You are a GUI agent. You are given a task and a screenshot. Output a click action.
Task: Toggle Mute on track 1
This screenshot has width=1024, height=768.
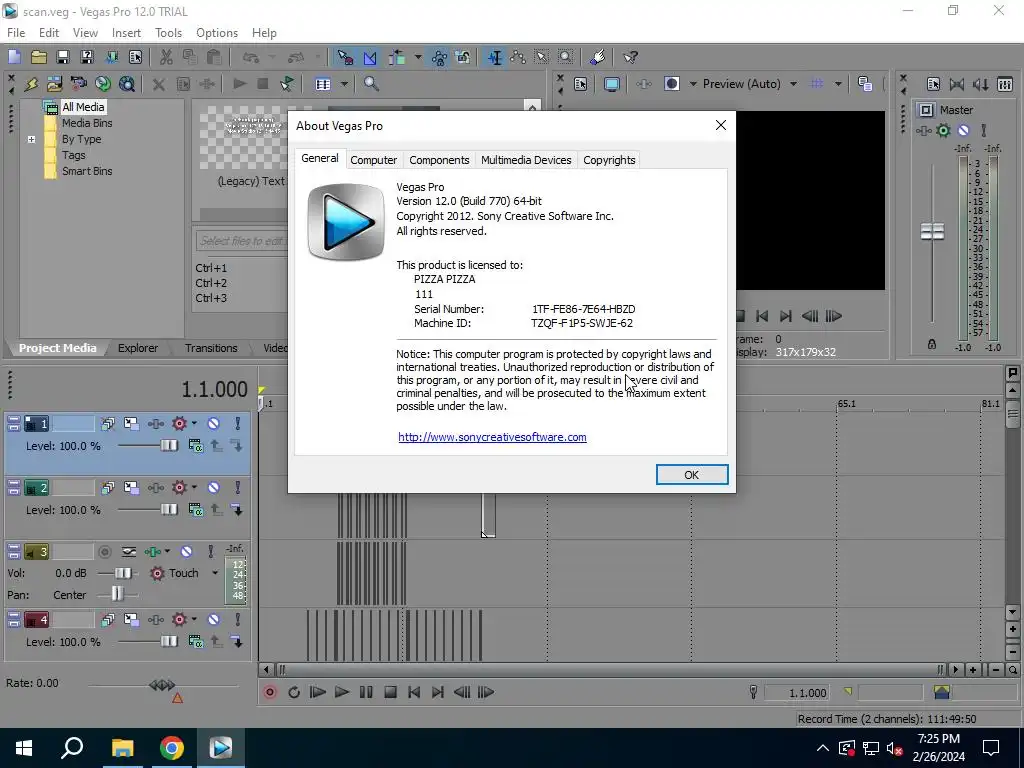click(214, 423)
